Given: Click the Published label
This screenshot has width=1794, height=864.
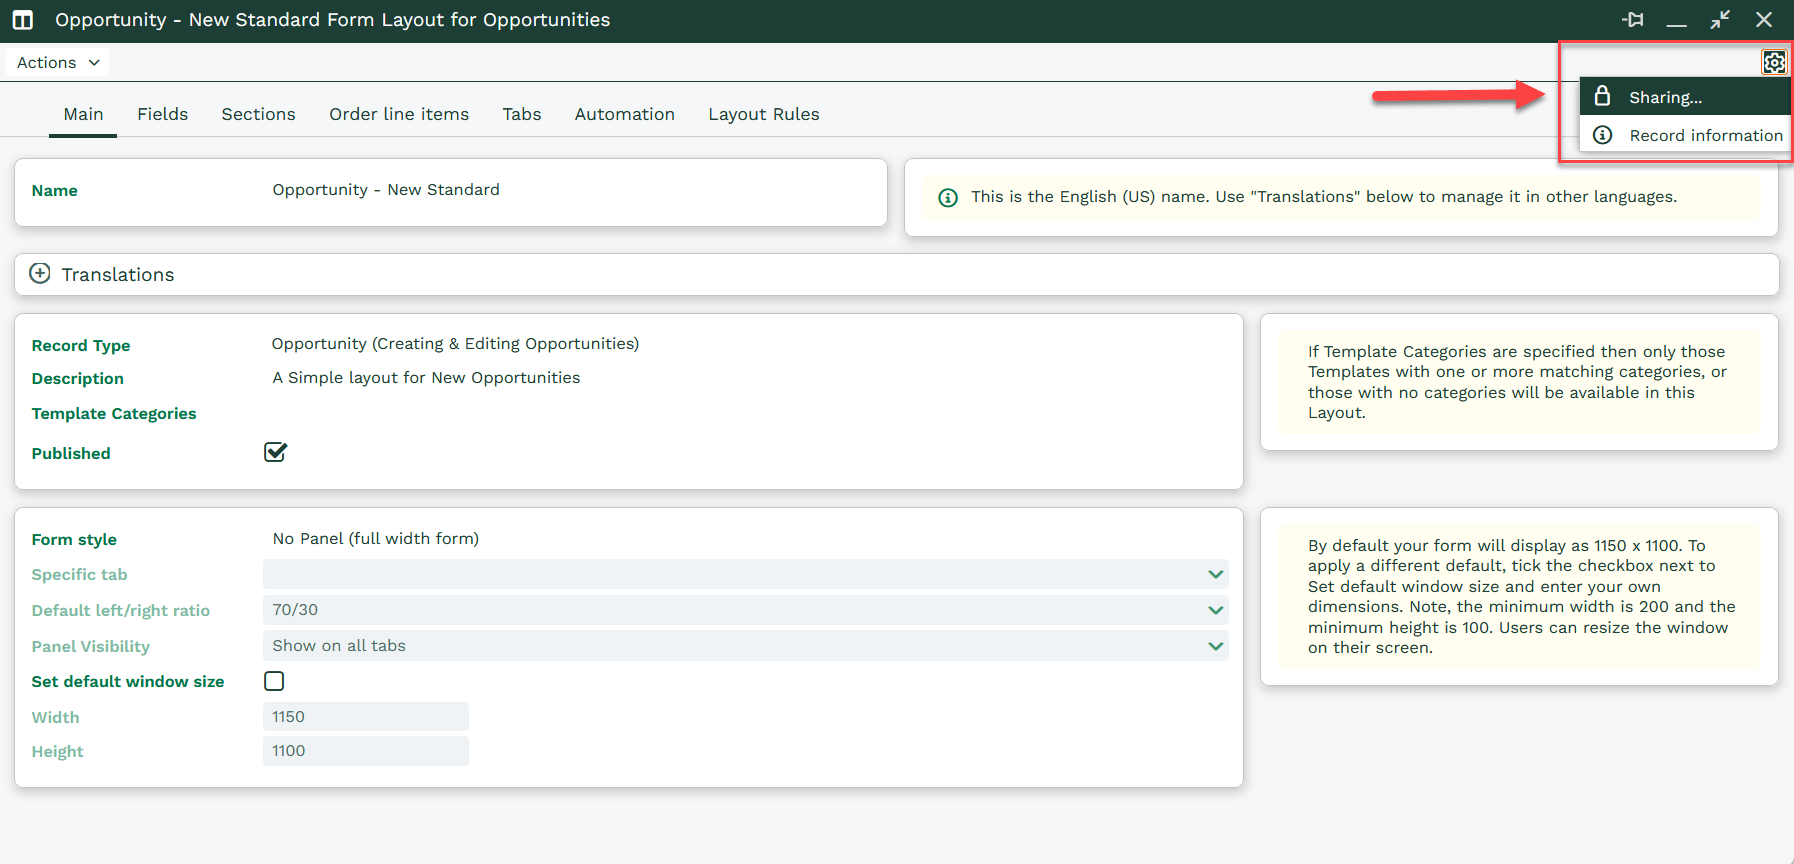Looking at the screenshot, I should pyautogui.click(x=71, y=453).
